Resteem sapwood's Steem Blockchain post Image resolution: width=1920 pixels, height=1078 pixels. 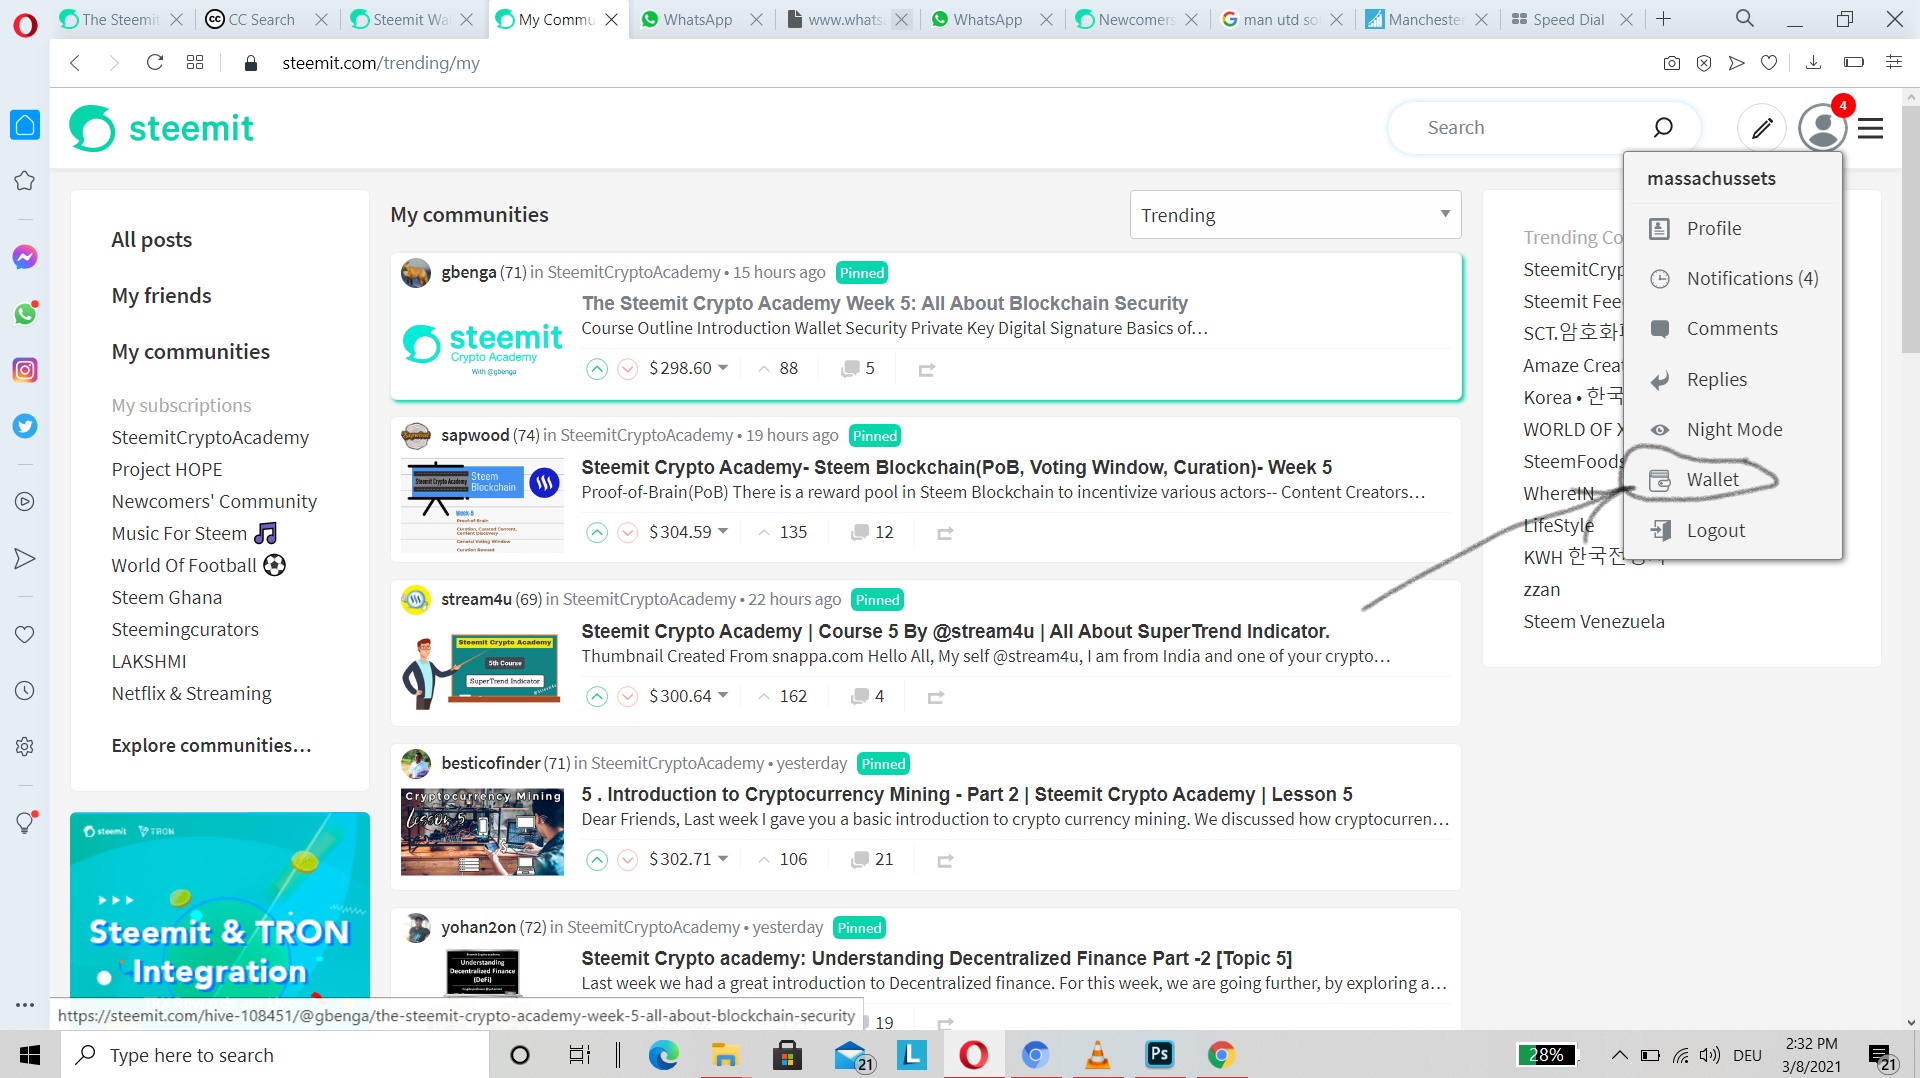[x=945, y=534]
